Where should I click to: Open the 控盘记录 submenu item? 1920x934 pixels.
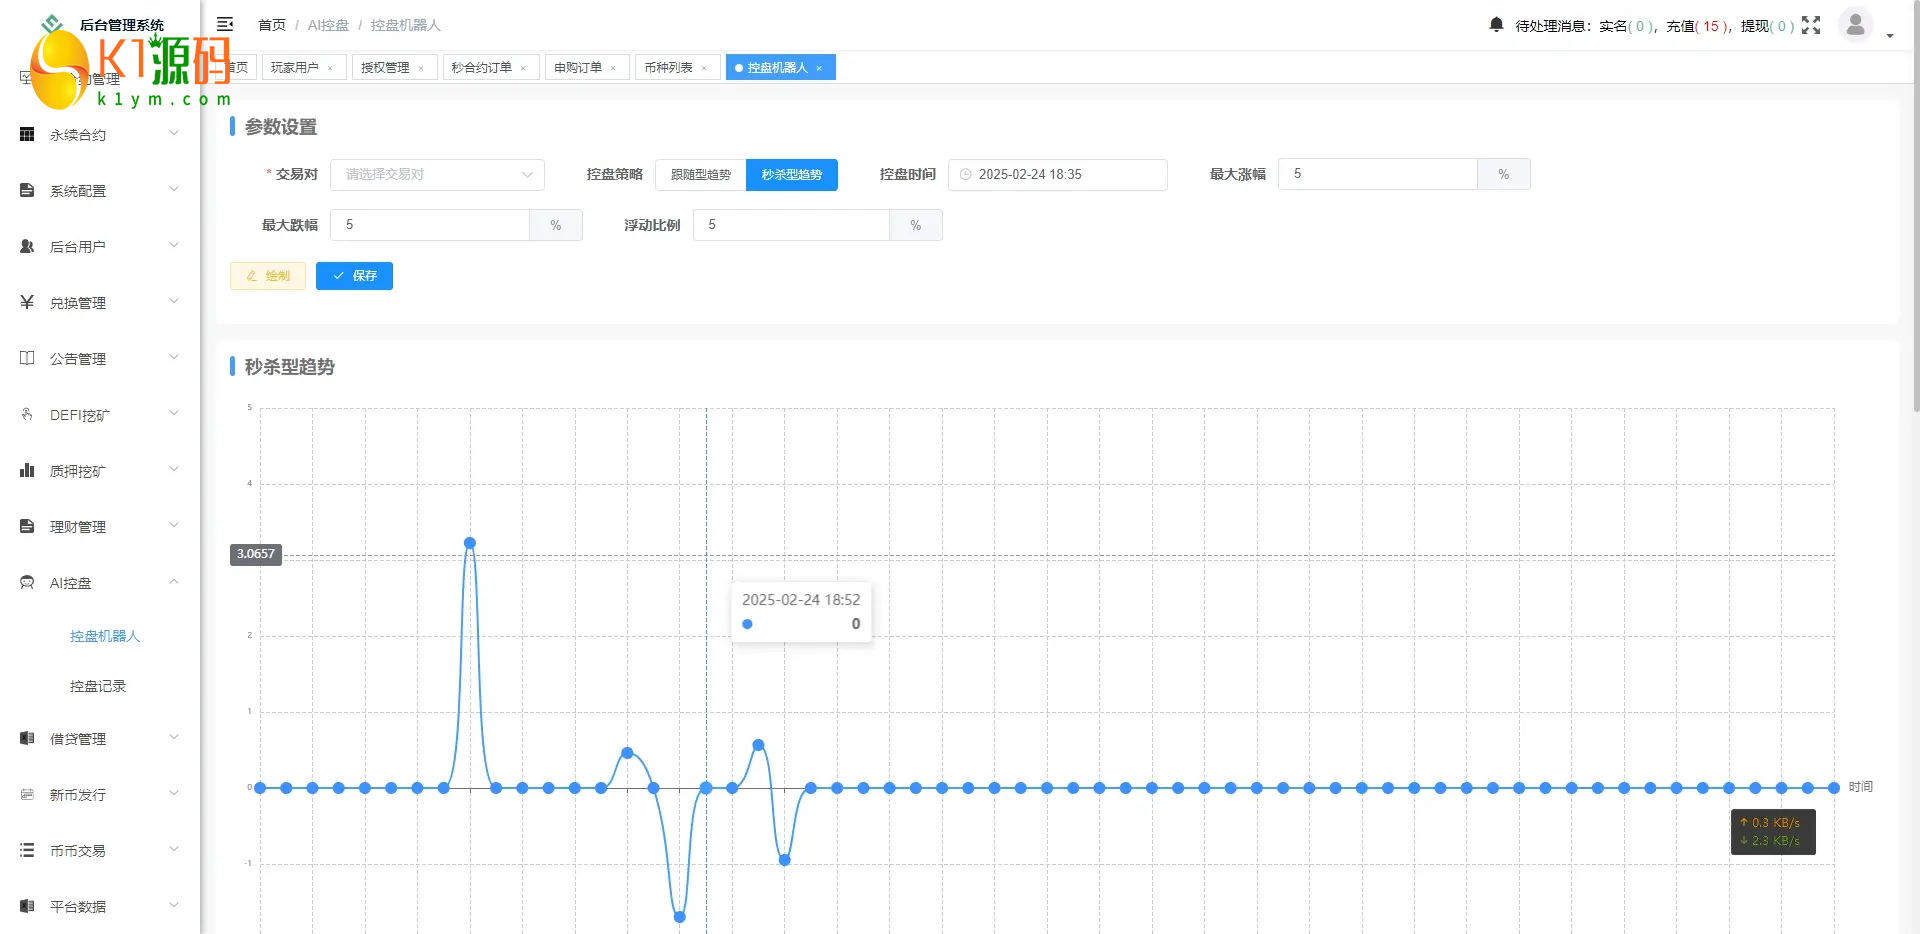point(98,686)
